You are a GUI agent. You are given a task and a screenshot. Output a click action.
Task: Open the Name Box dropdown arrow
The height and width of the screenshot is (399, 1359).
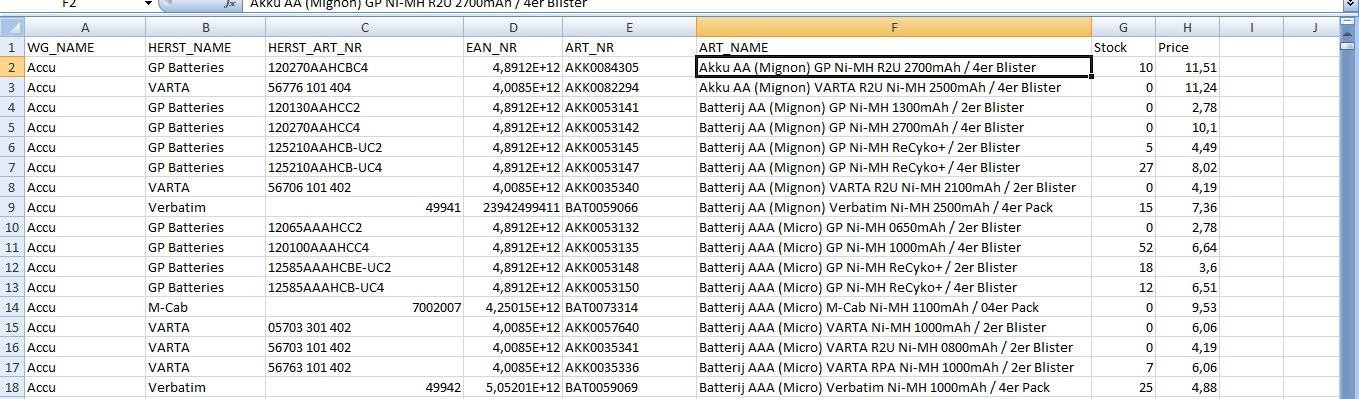pyautogui.click(x=148, y=4)
